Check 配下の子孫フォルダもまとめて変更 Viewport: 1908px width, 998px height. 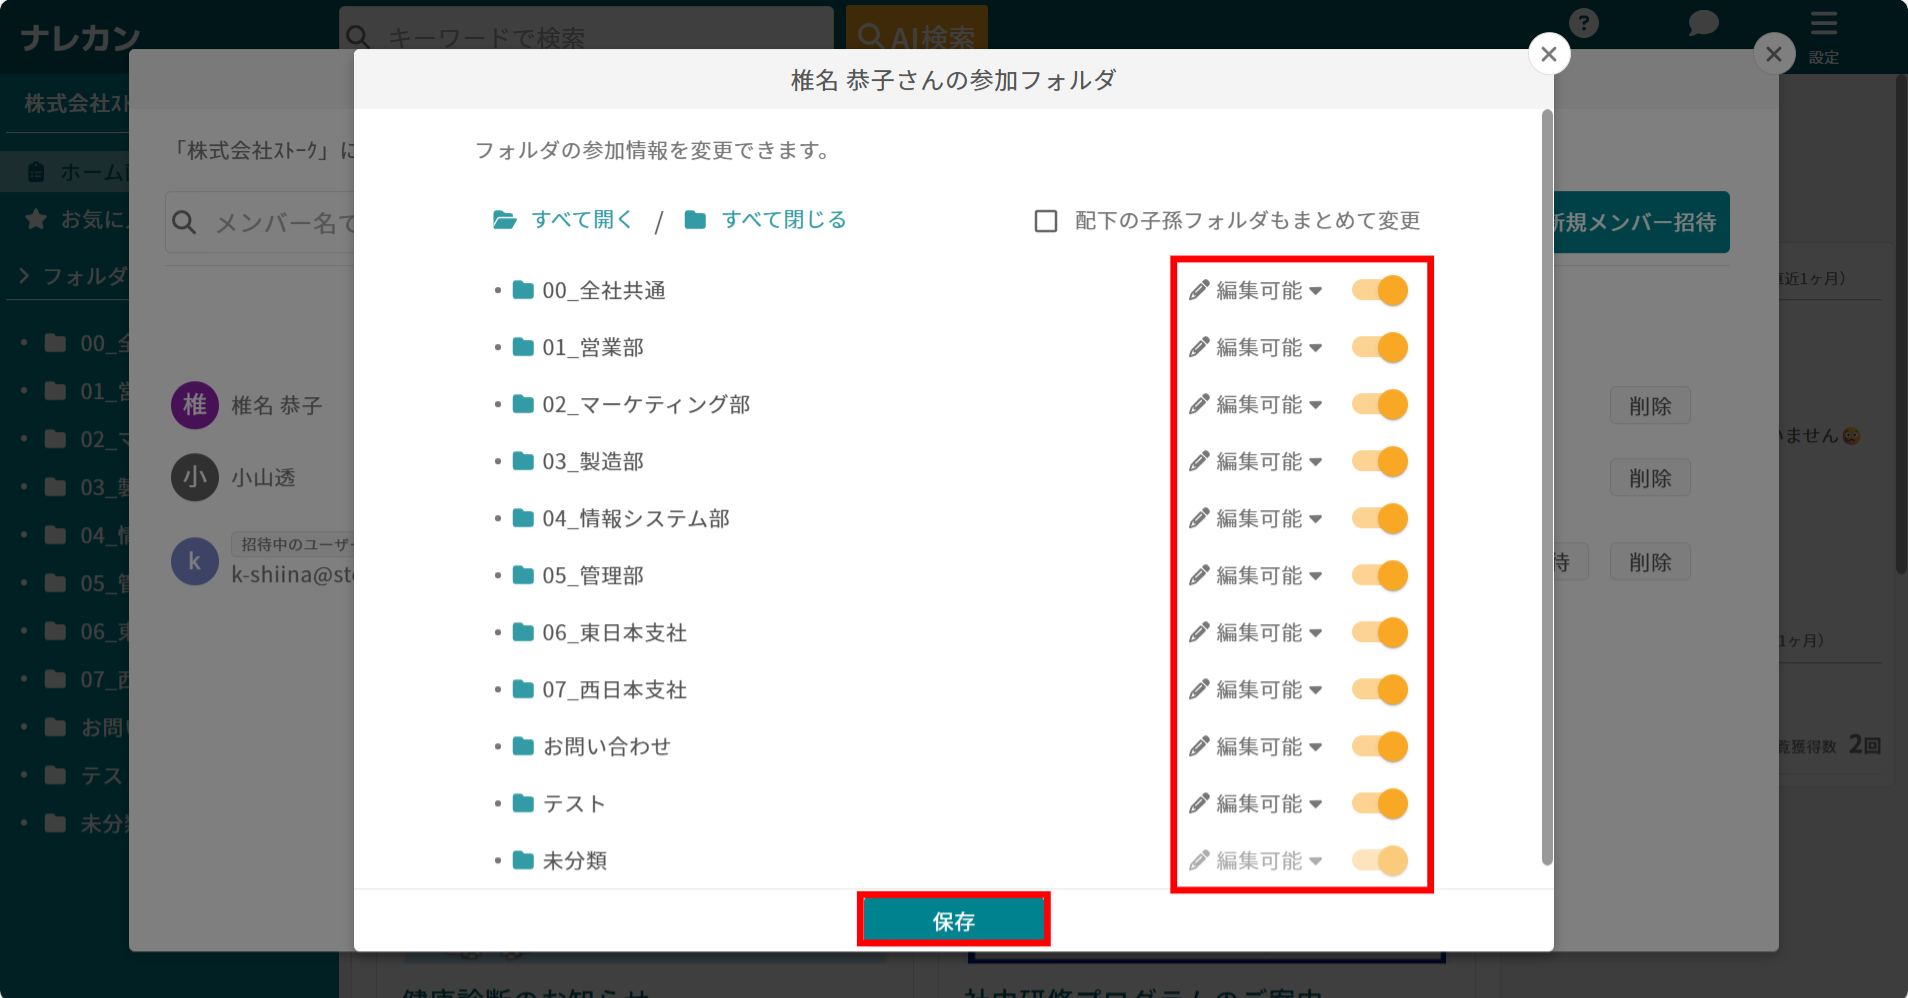pos(1046,221)
